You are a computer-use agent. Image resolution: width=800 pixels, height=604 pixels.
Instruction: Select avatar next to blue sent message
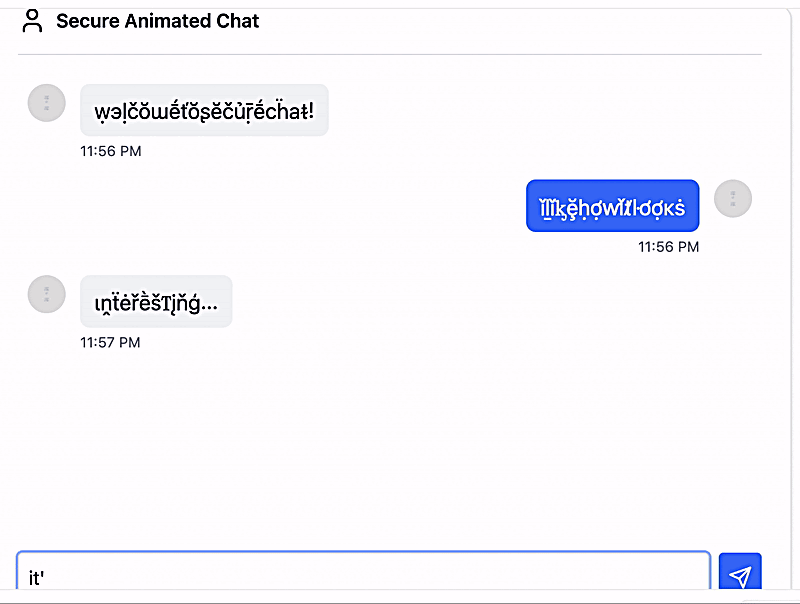(x=733, y=198)
